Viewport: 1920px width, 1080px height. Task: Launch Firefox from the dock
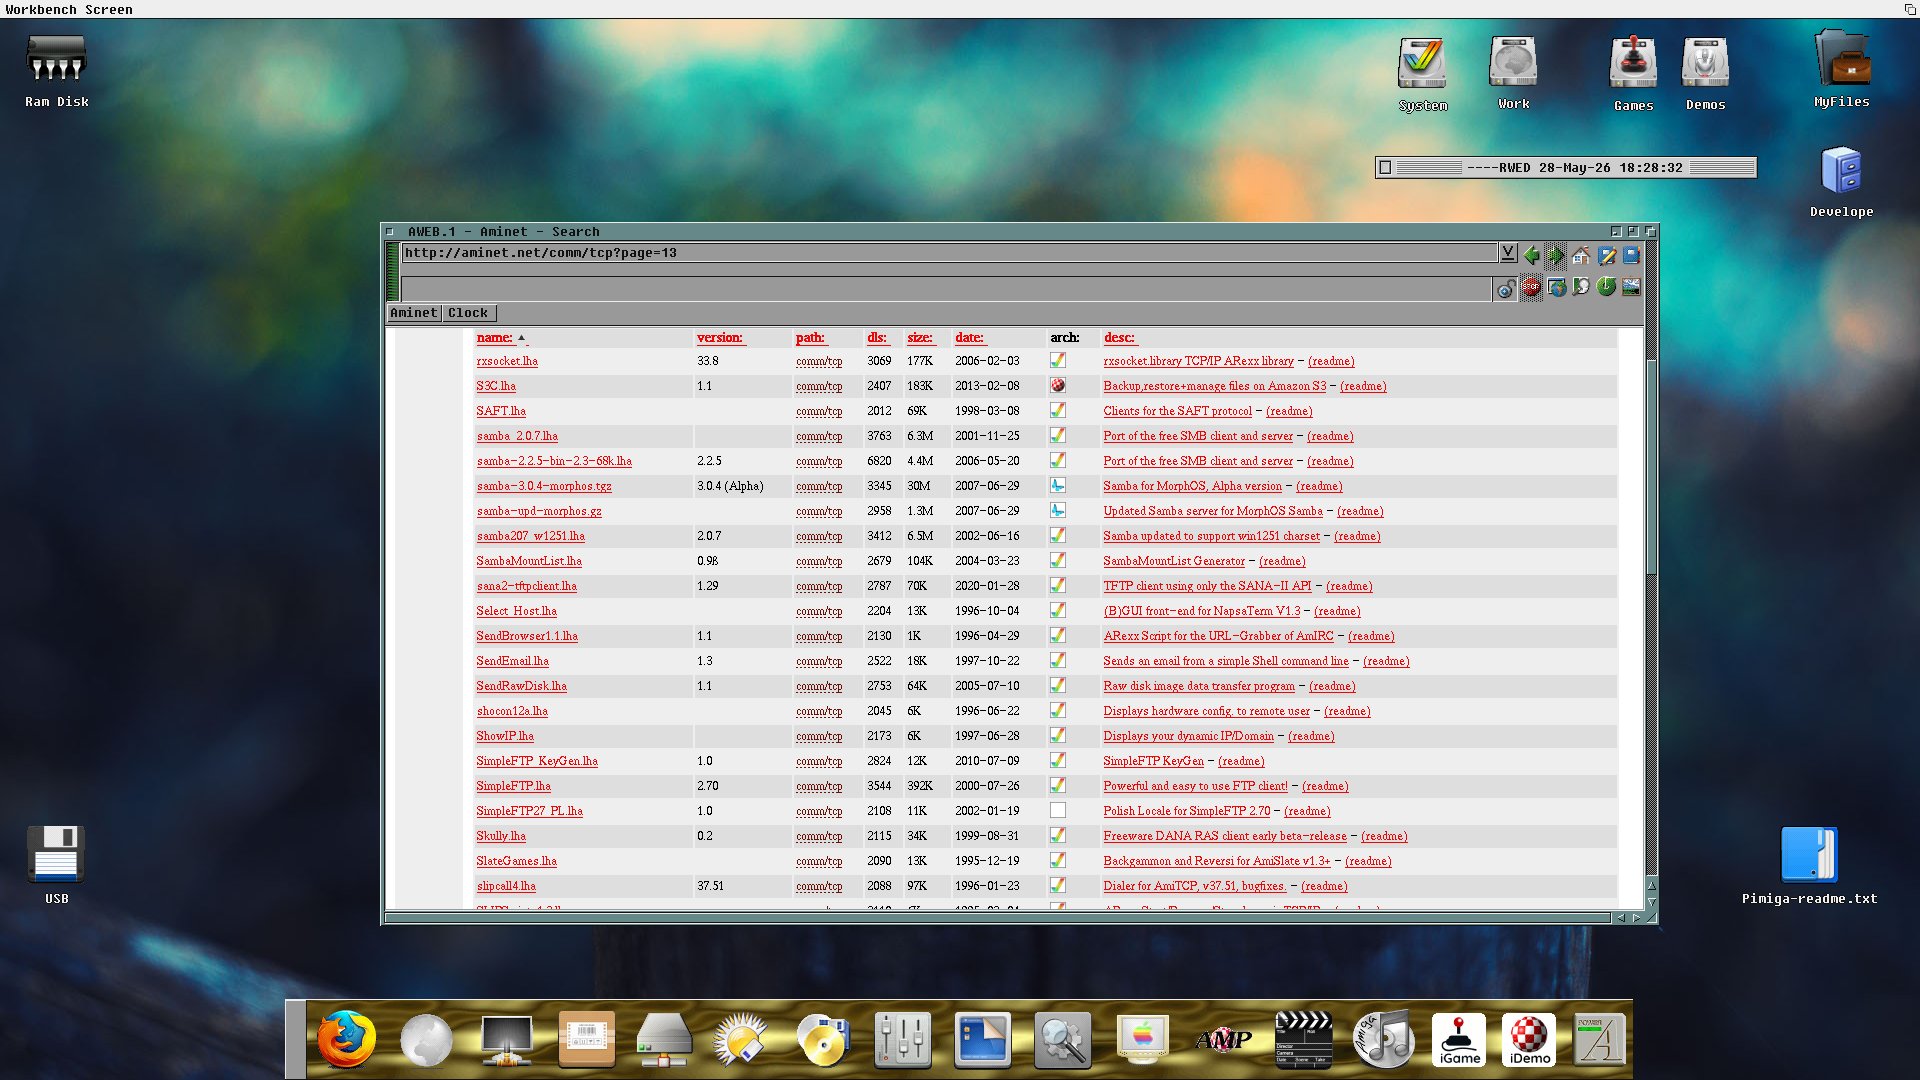[x=347, y=1040]
